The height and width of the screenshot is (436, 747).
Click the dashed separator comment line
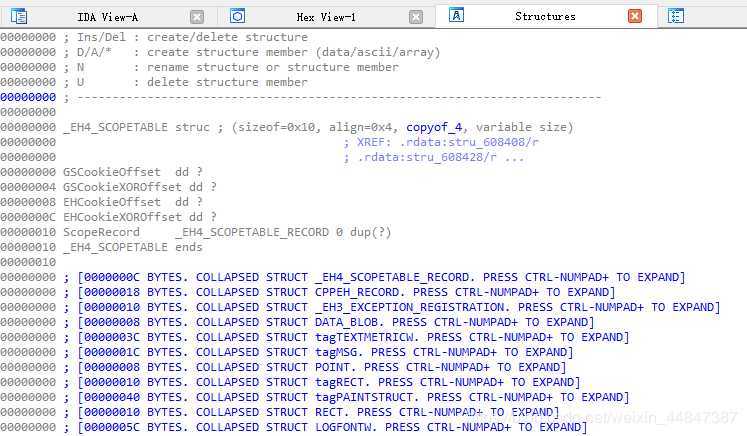coord(333,97)
